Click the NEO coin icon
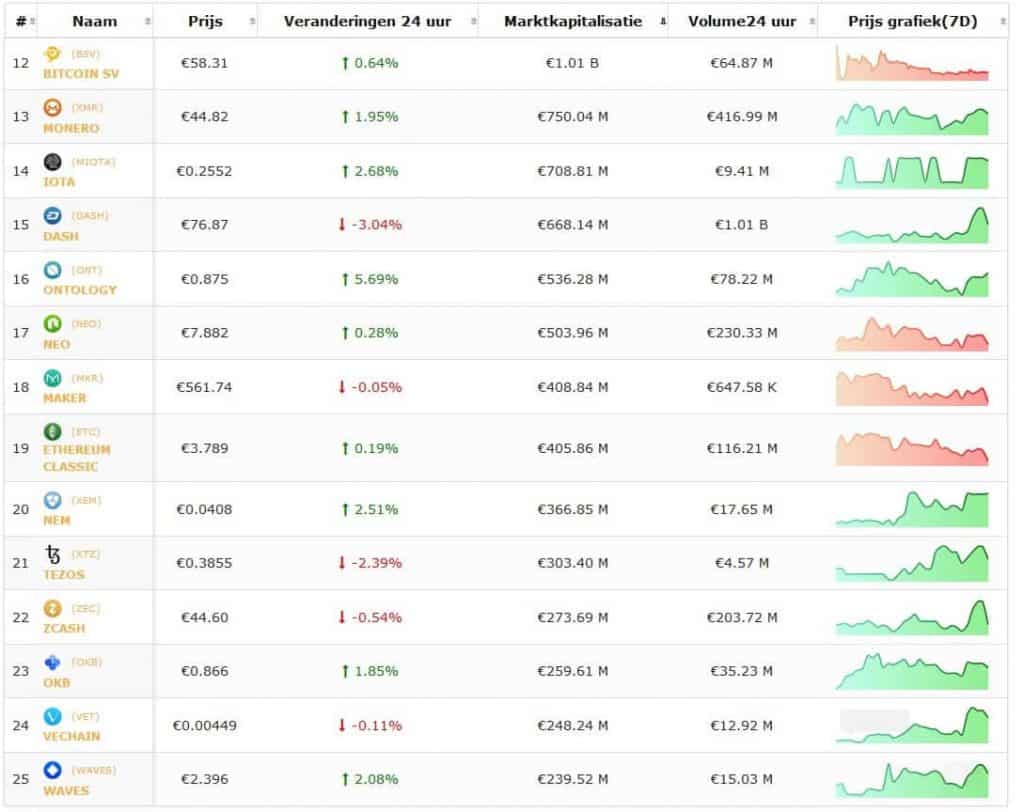 point(52,323)
